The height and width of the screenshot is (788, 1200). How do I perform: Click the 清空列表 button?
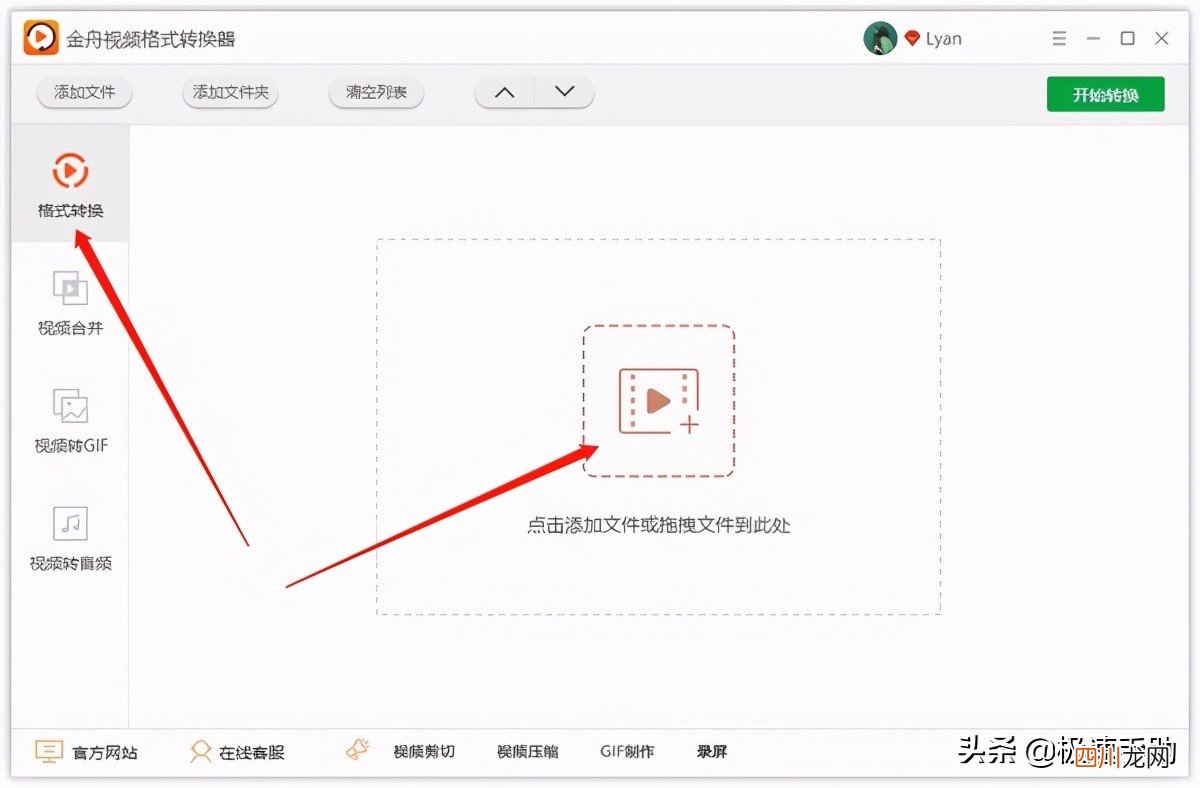(x=377, y=93)
